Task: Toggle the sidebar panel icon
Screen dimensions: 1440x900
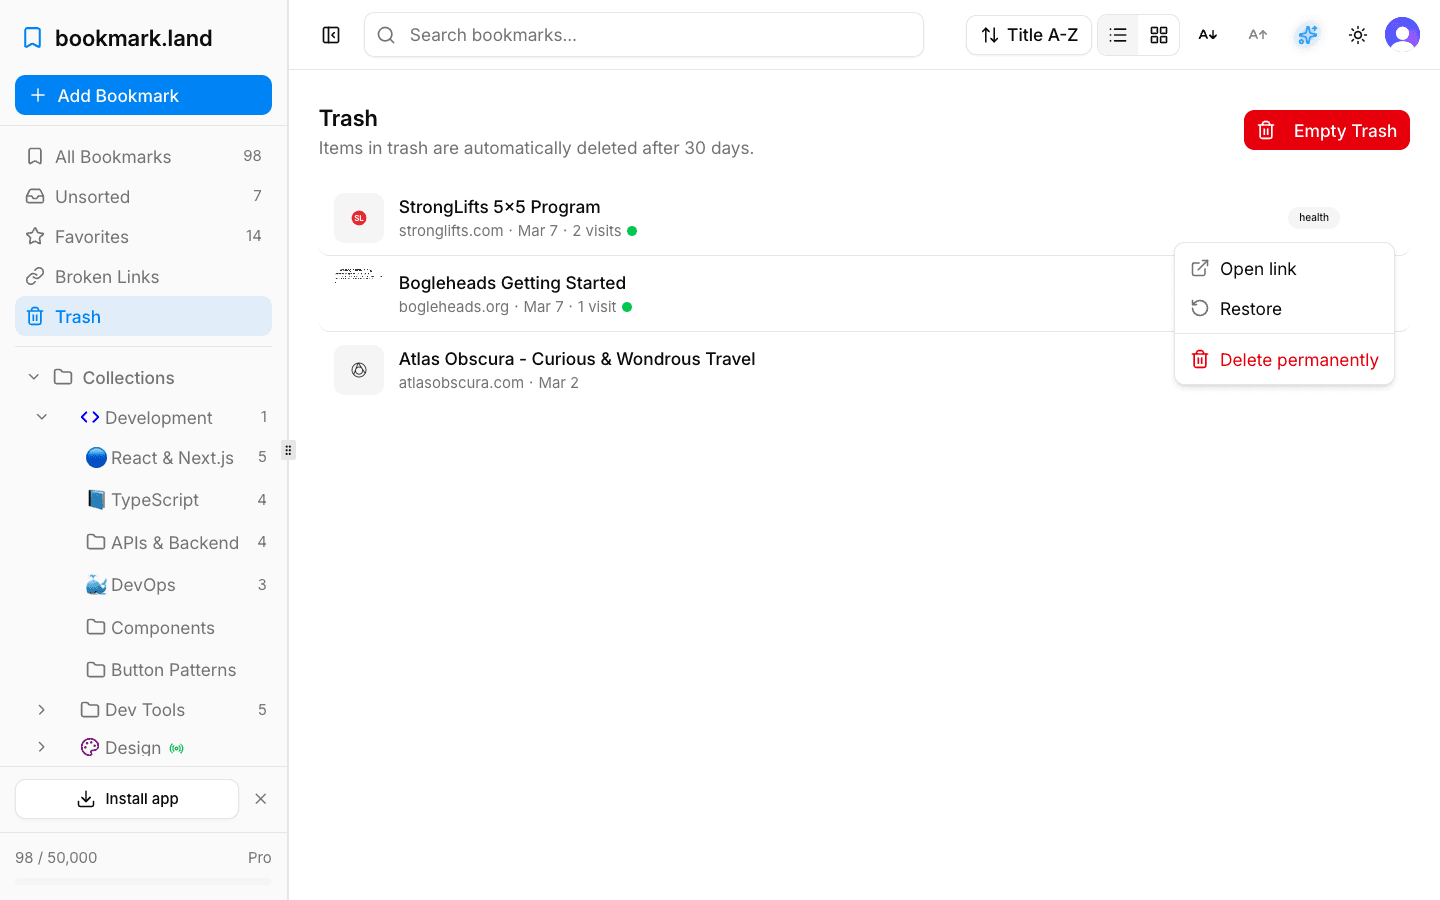Action: (331, 35)
